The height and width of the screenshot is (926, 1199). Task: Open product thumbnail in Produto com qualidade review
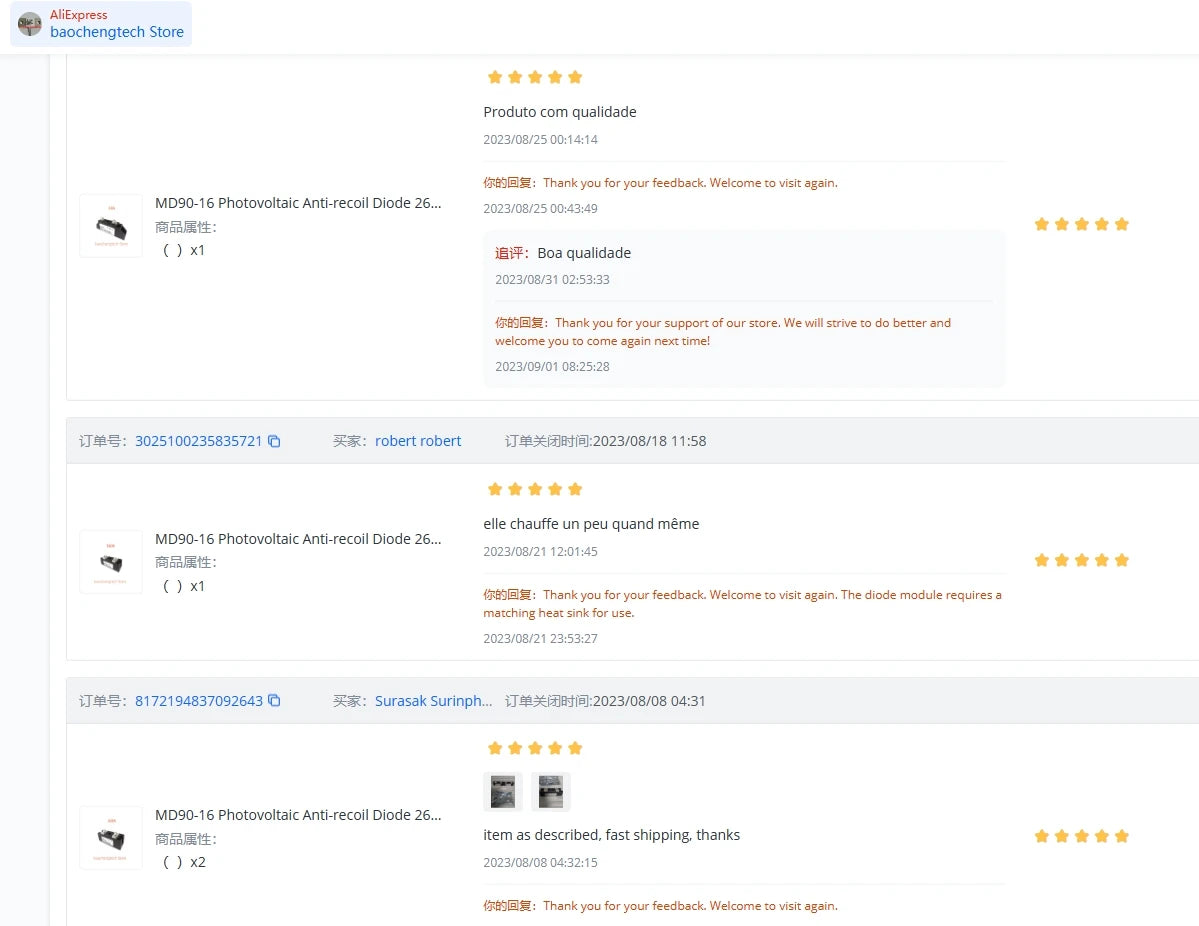[111, 226]
